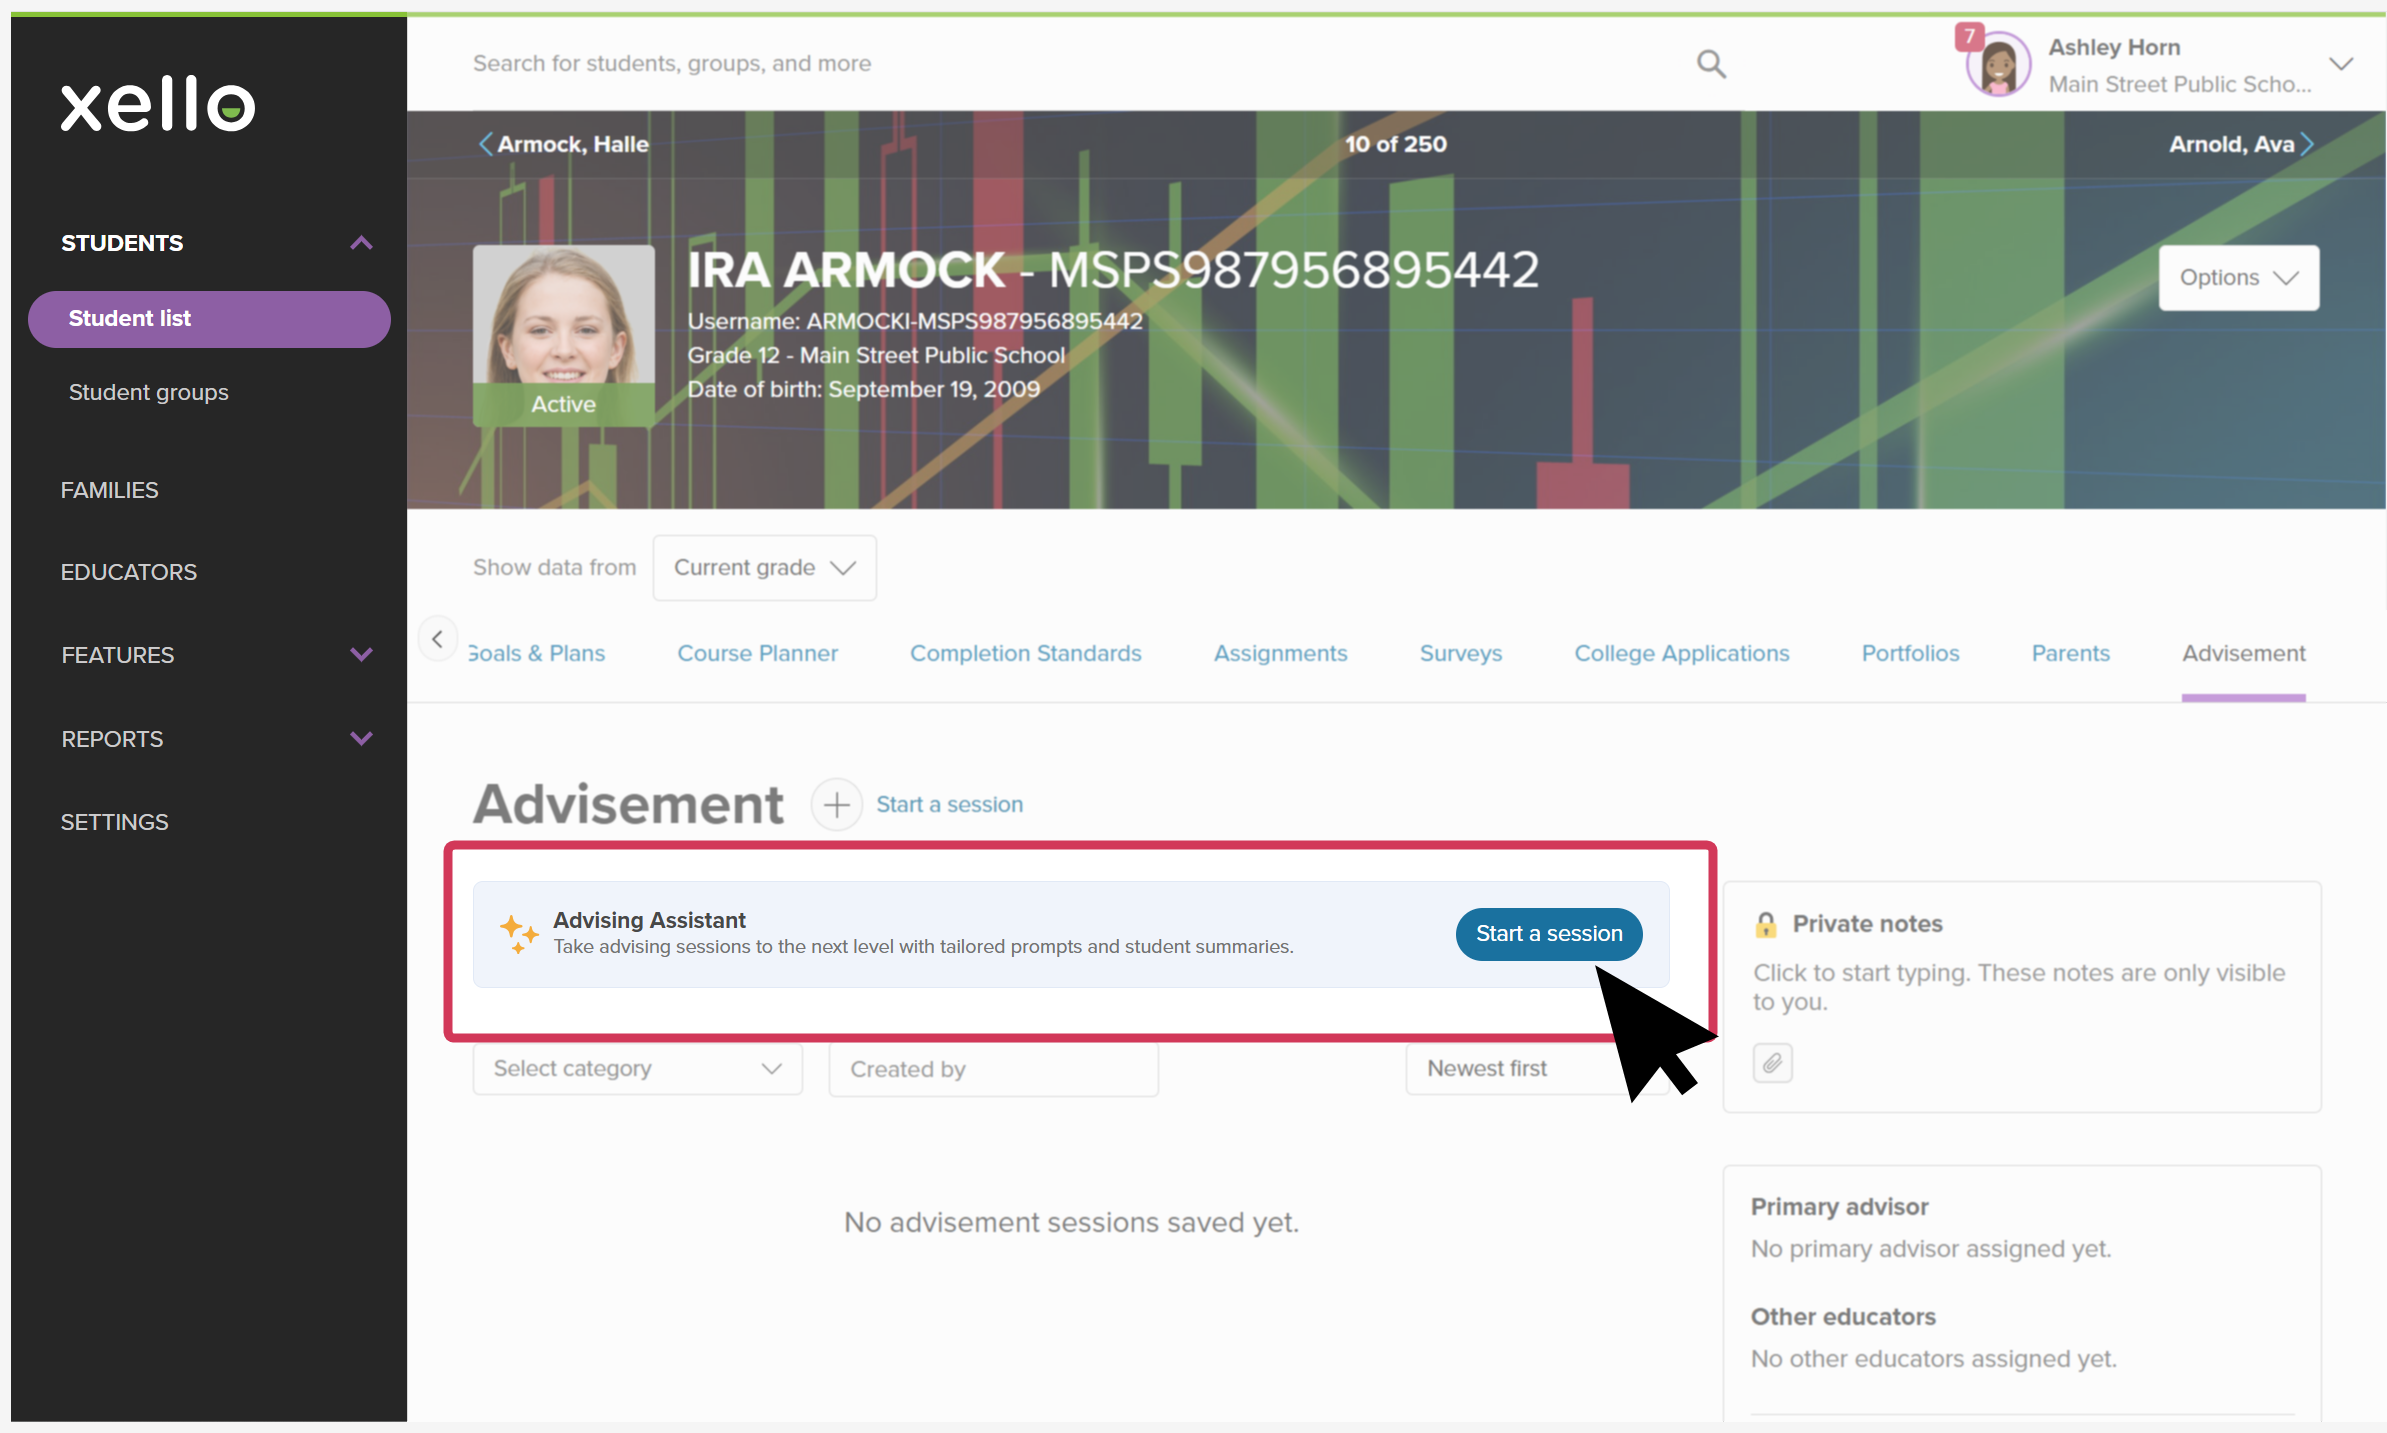
Task: Expand the REPORTS section chevron
Action: pyautogui.click(x=361, y=739)
